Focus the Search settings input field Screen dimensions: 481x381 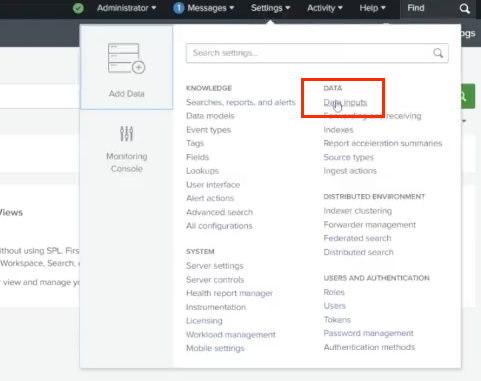[317, 53]
